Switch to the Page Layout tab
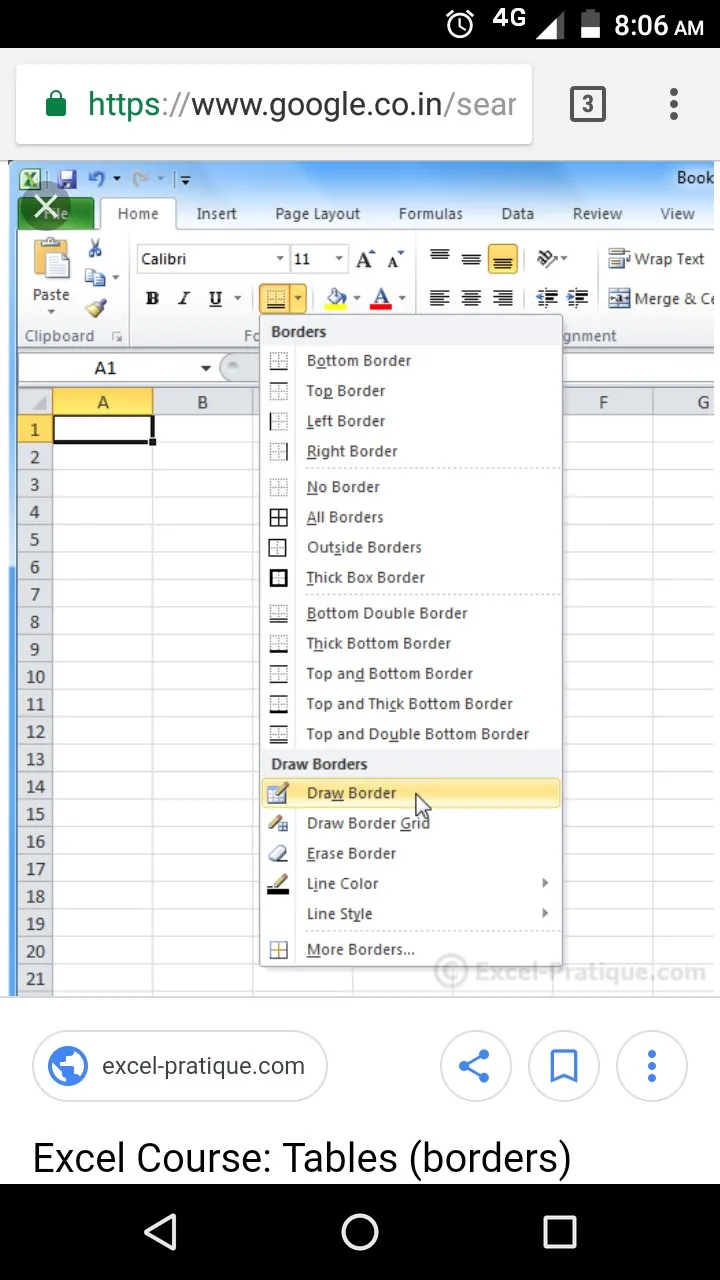Viewport: 720px width, 1280px height. point(317,213)
